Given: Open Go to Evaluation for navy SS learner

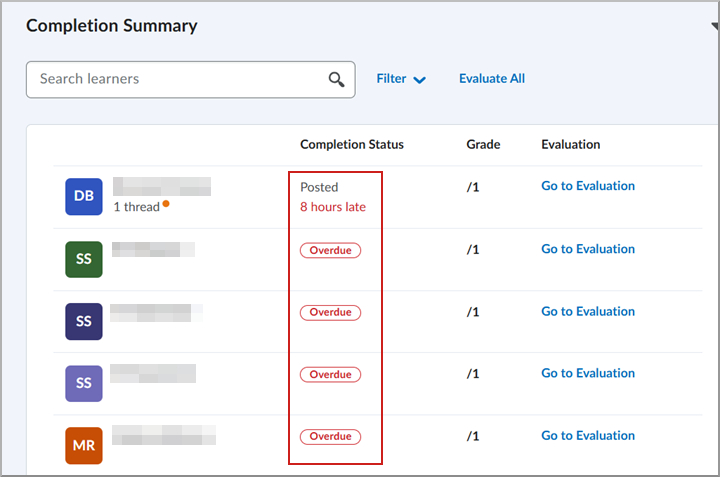Looking at the screenshot, I should (588, 312).
